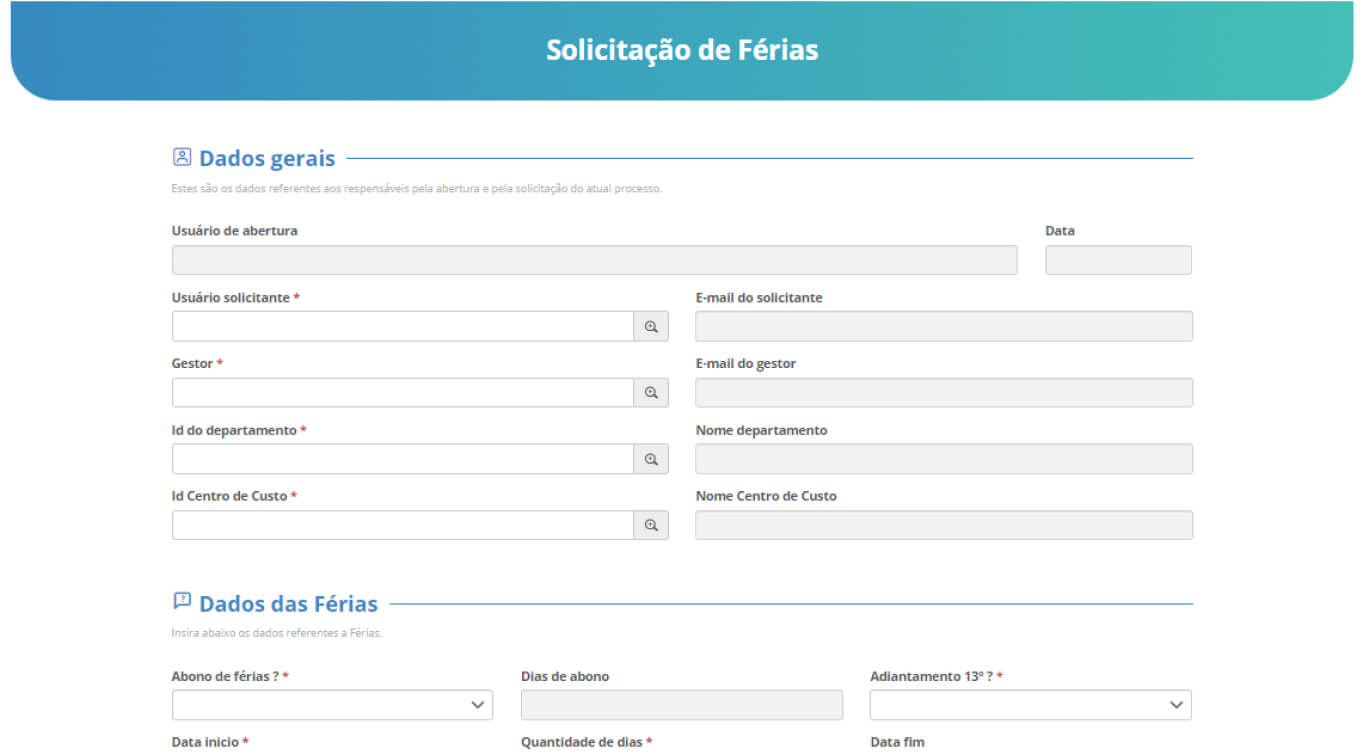The height and width of the screenshot is (756, 1366).
Task: Select the Id do departamento input box
Action: pyautogui.click(x=402, y=460)
